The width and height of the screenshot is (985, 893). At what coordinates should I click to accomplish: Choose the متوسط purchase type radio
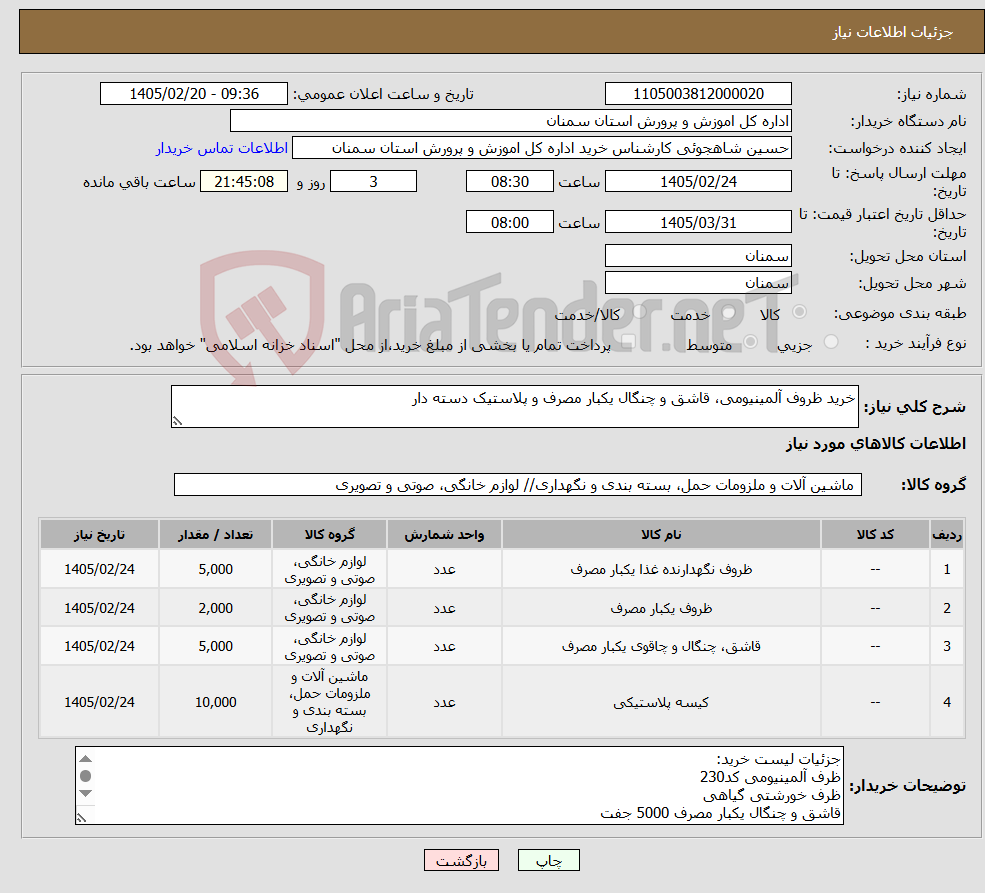coord(750,342)
